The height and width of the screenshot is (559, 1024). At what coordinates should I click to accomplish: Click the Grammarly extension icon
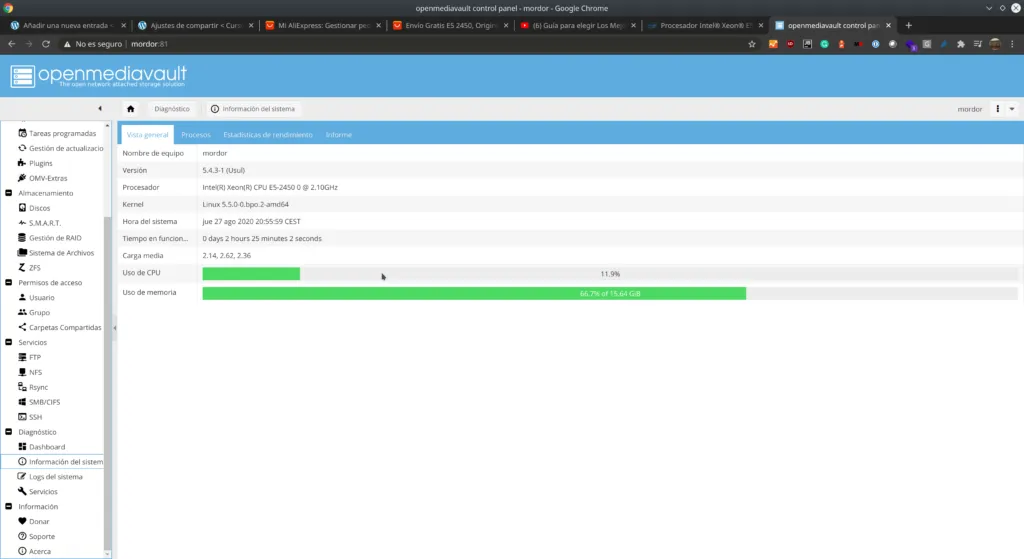pyautogui.click(x=825, y=44)
